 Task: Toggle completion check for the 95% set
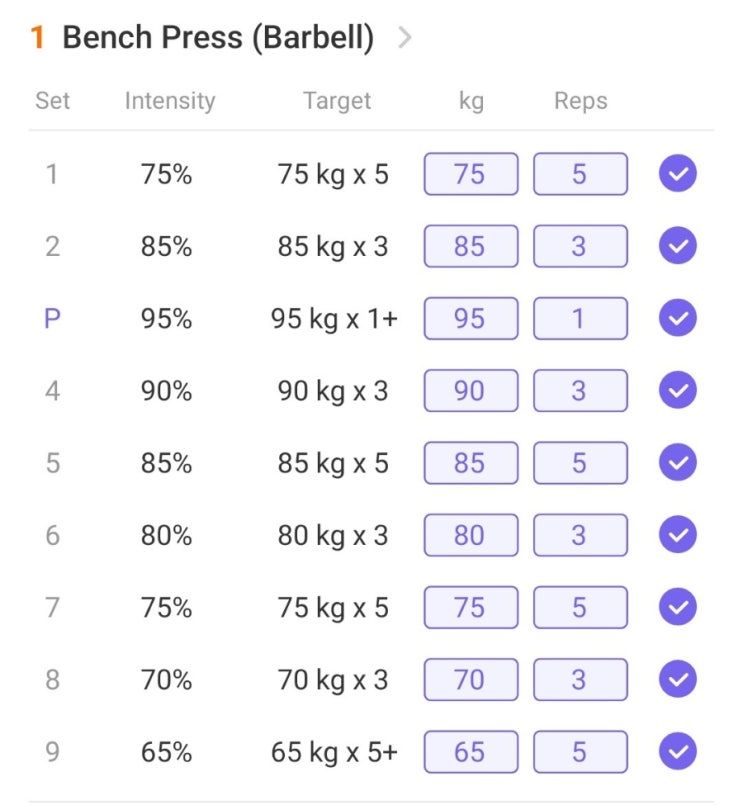677,319
